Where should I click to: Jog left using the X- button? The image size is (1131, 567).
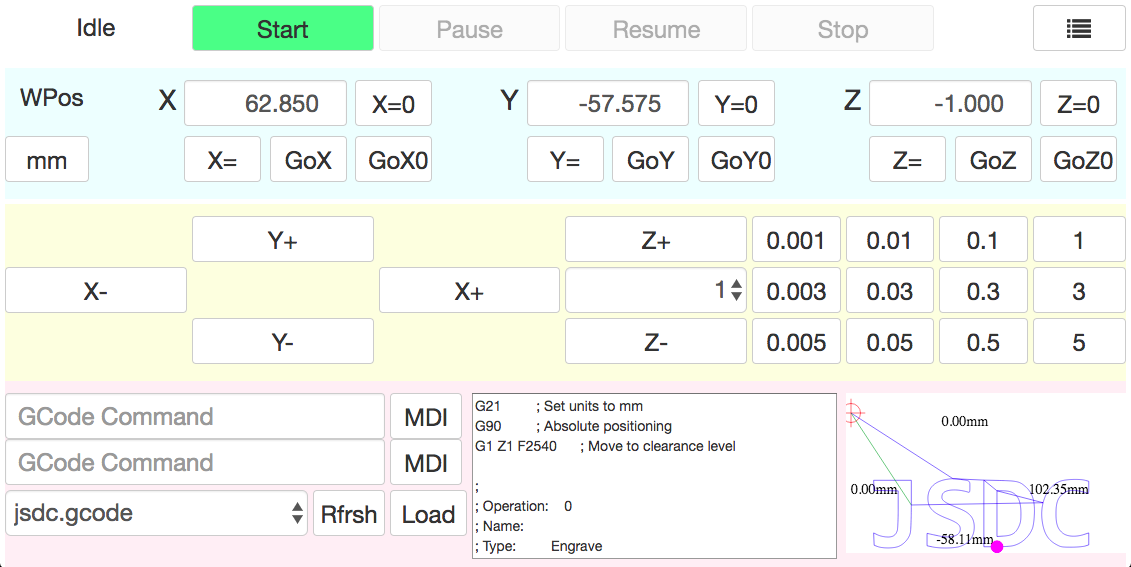click(96, 291)
